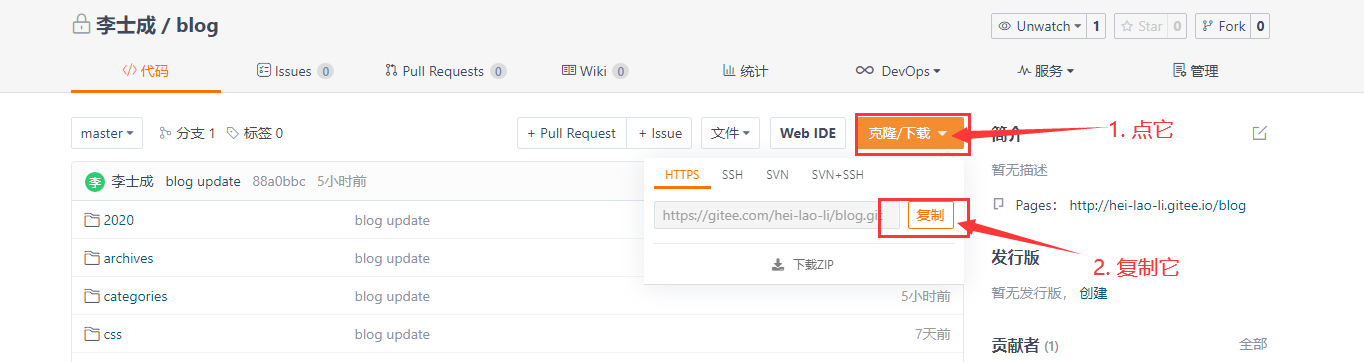
Task: Open commit hash 88a0bbc
Action: point(278,181)
